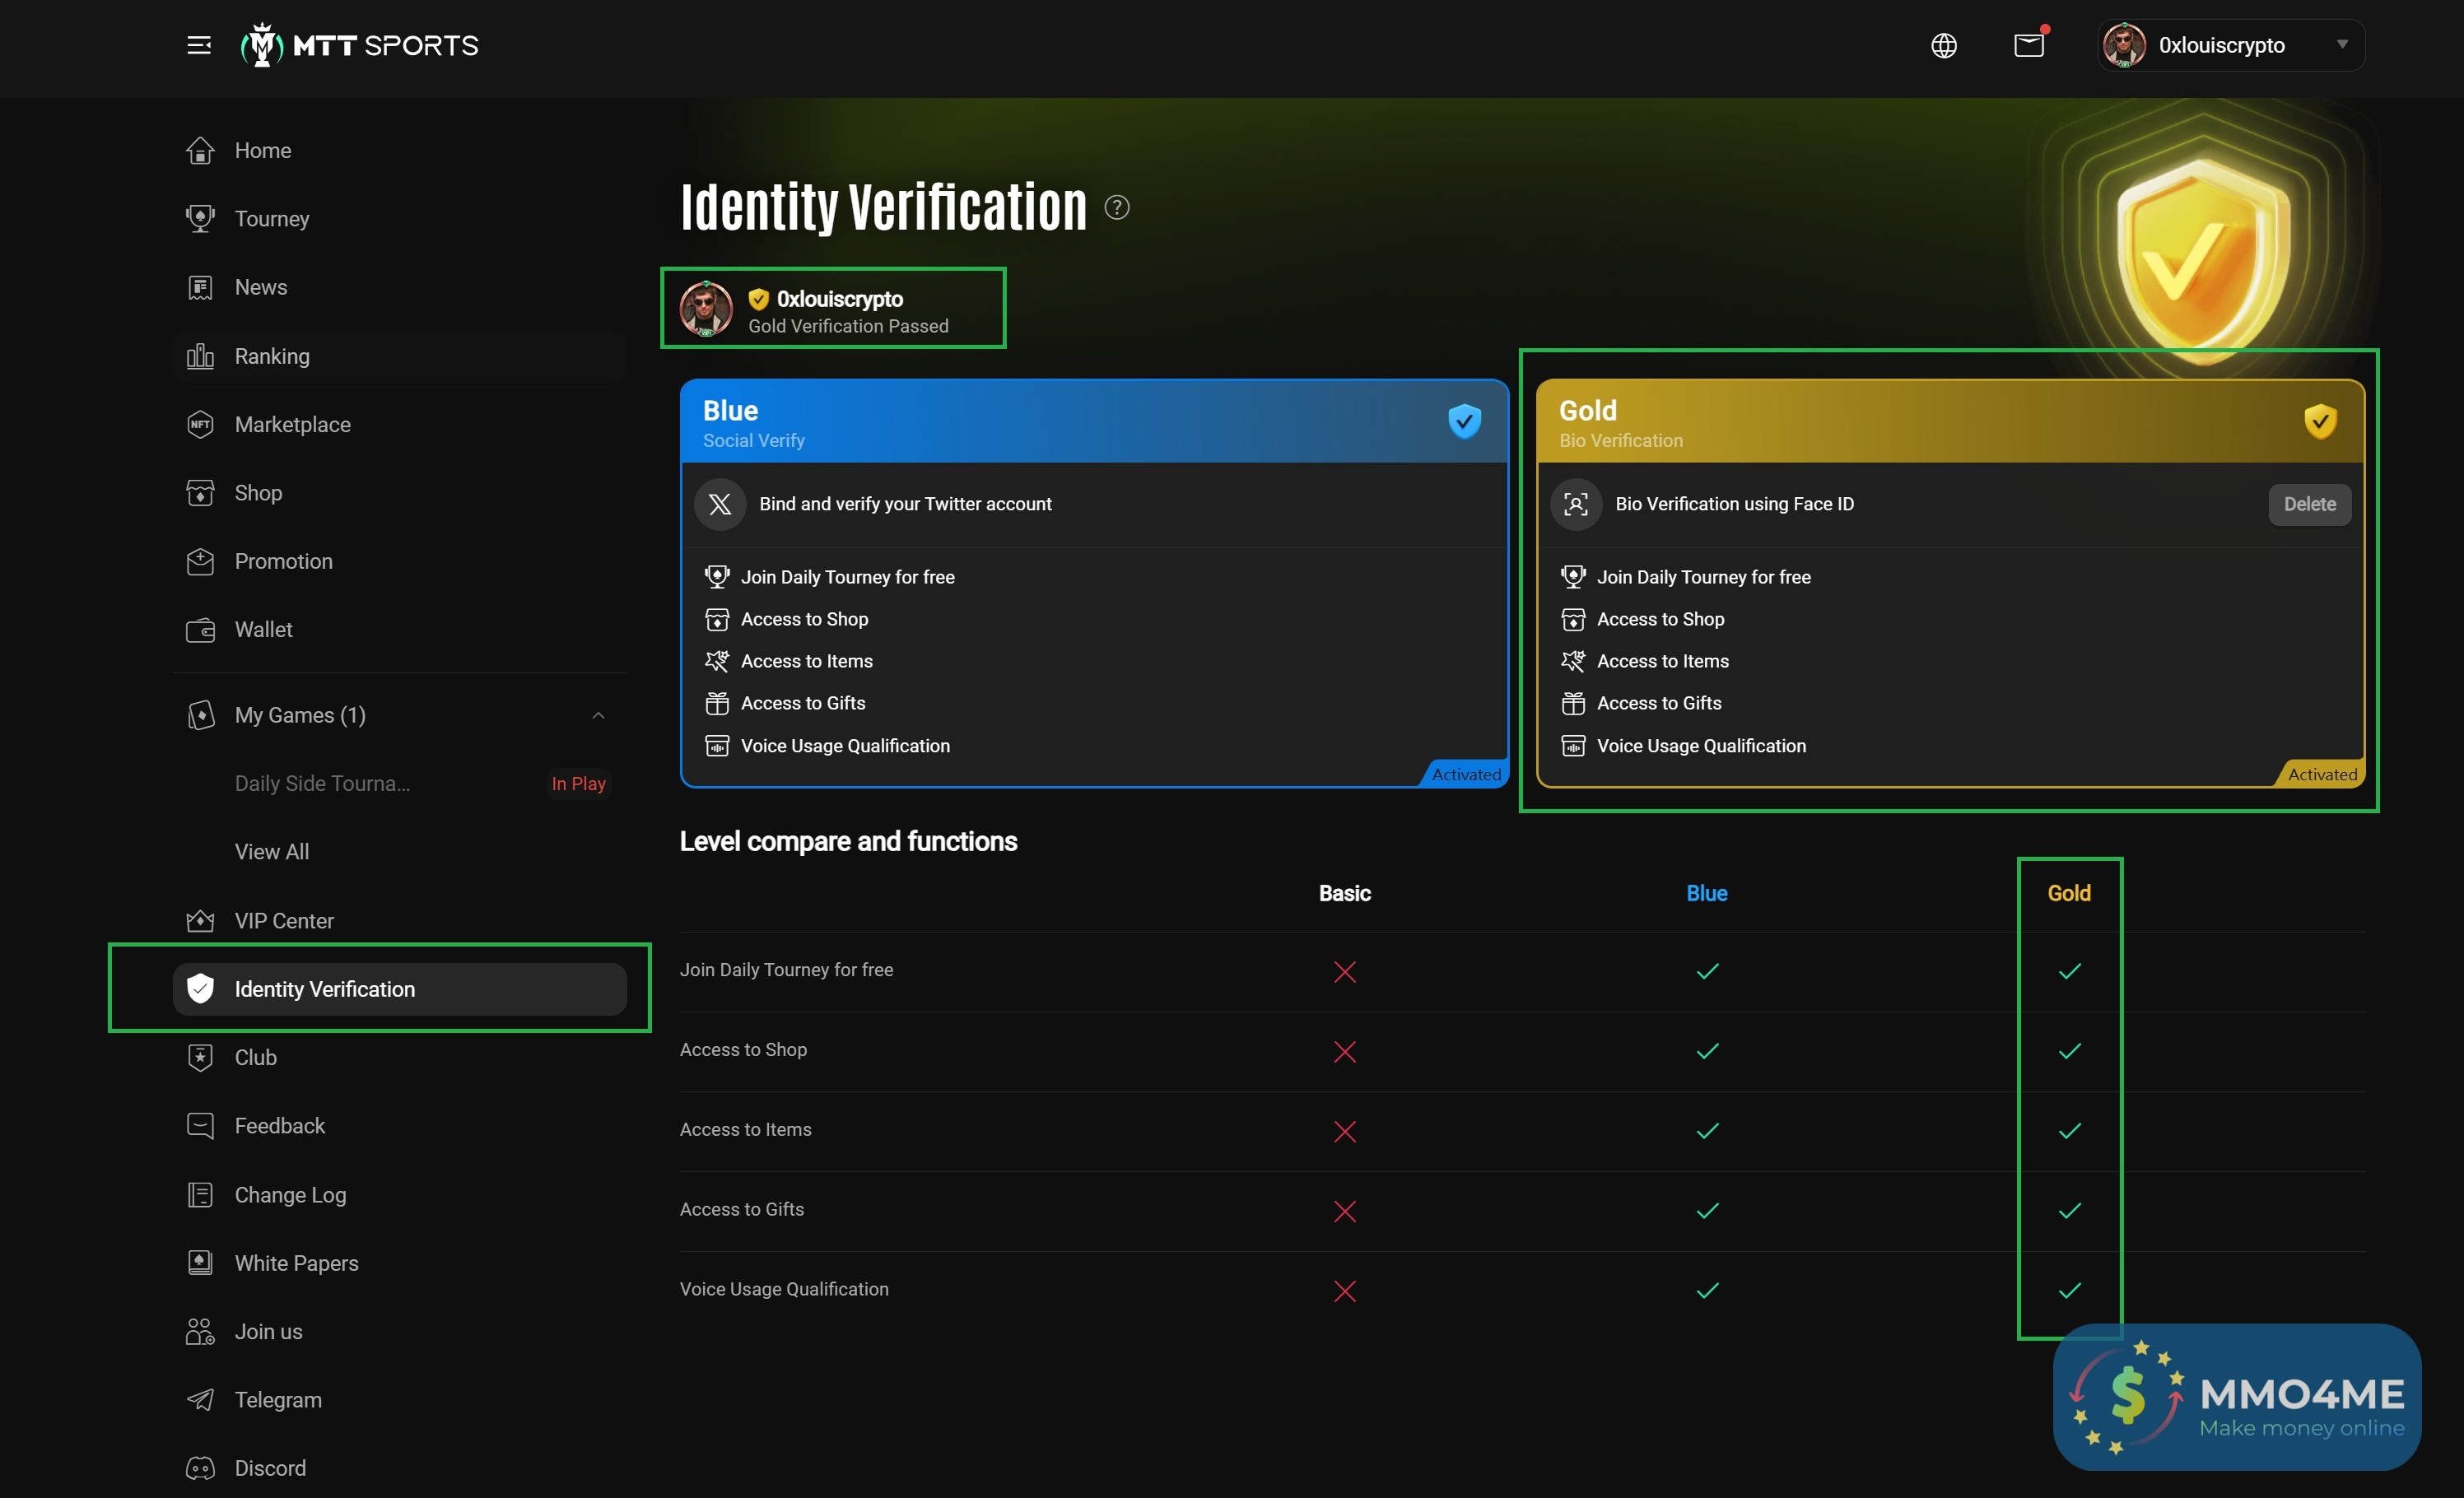Click Blue card's Access to Gifts icon
Screen dimensions: 2464x1498
717,703
